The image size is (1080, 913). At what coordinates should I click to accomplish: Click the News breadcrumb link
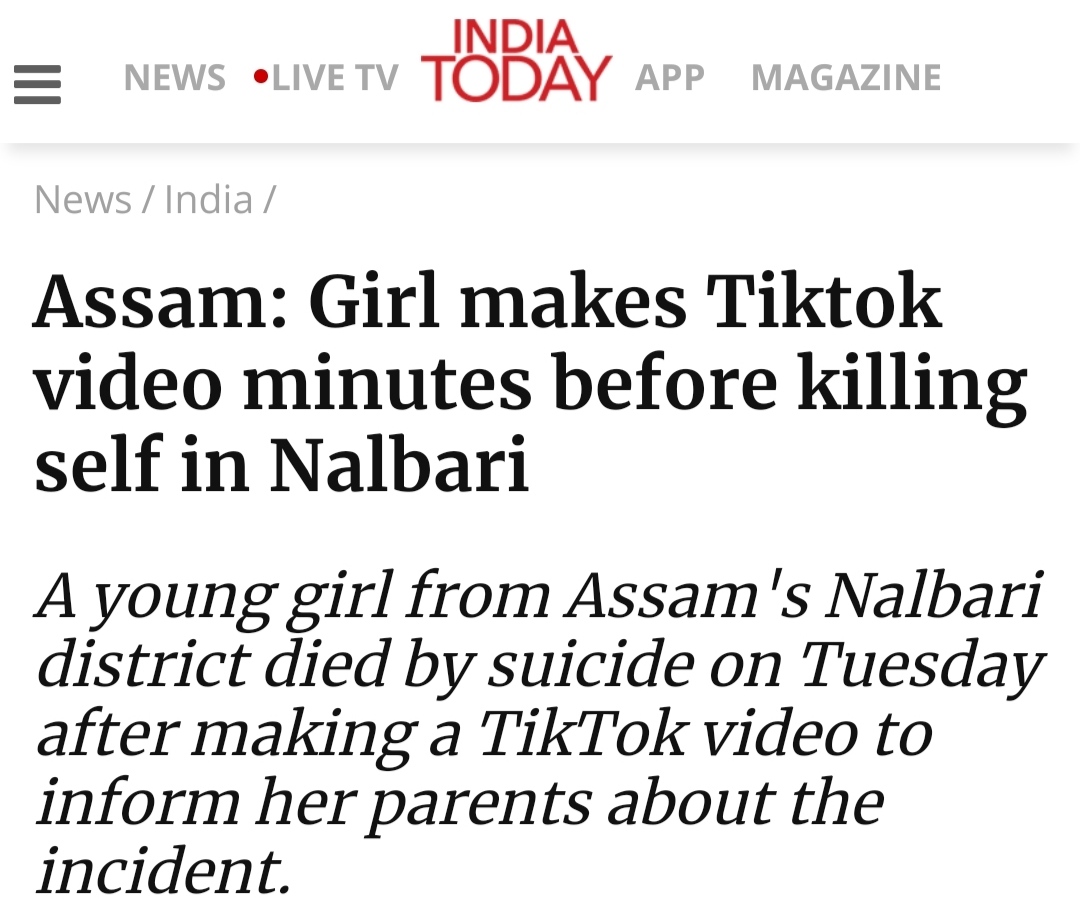pyautogui.click(x=83, y=200)
